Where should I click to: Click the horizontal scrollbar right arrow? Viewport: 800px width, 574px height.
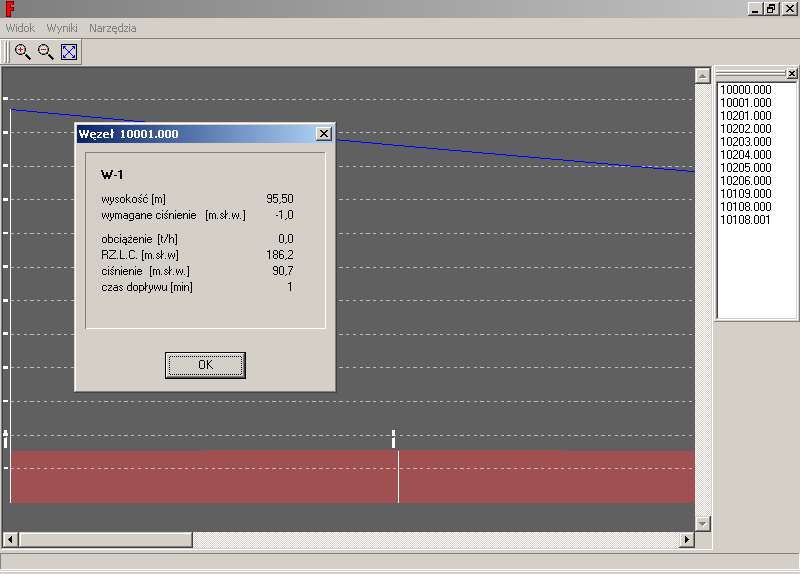[686, 540]
